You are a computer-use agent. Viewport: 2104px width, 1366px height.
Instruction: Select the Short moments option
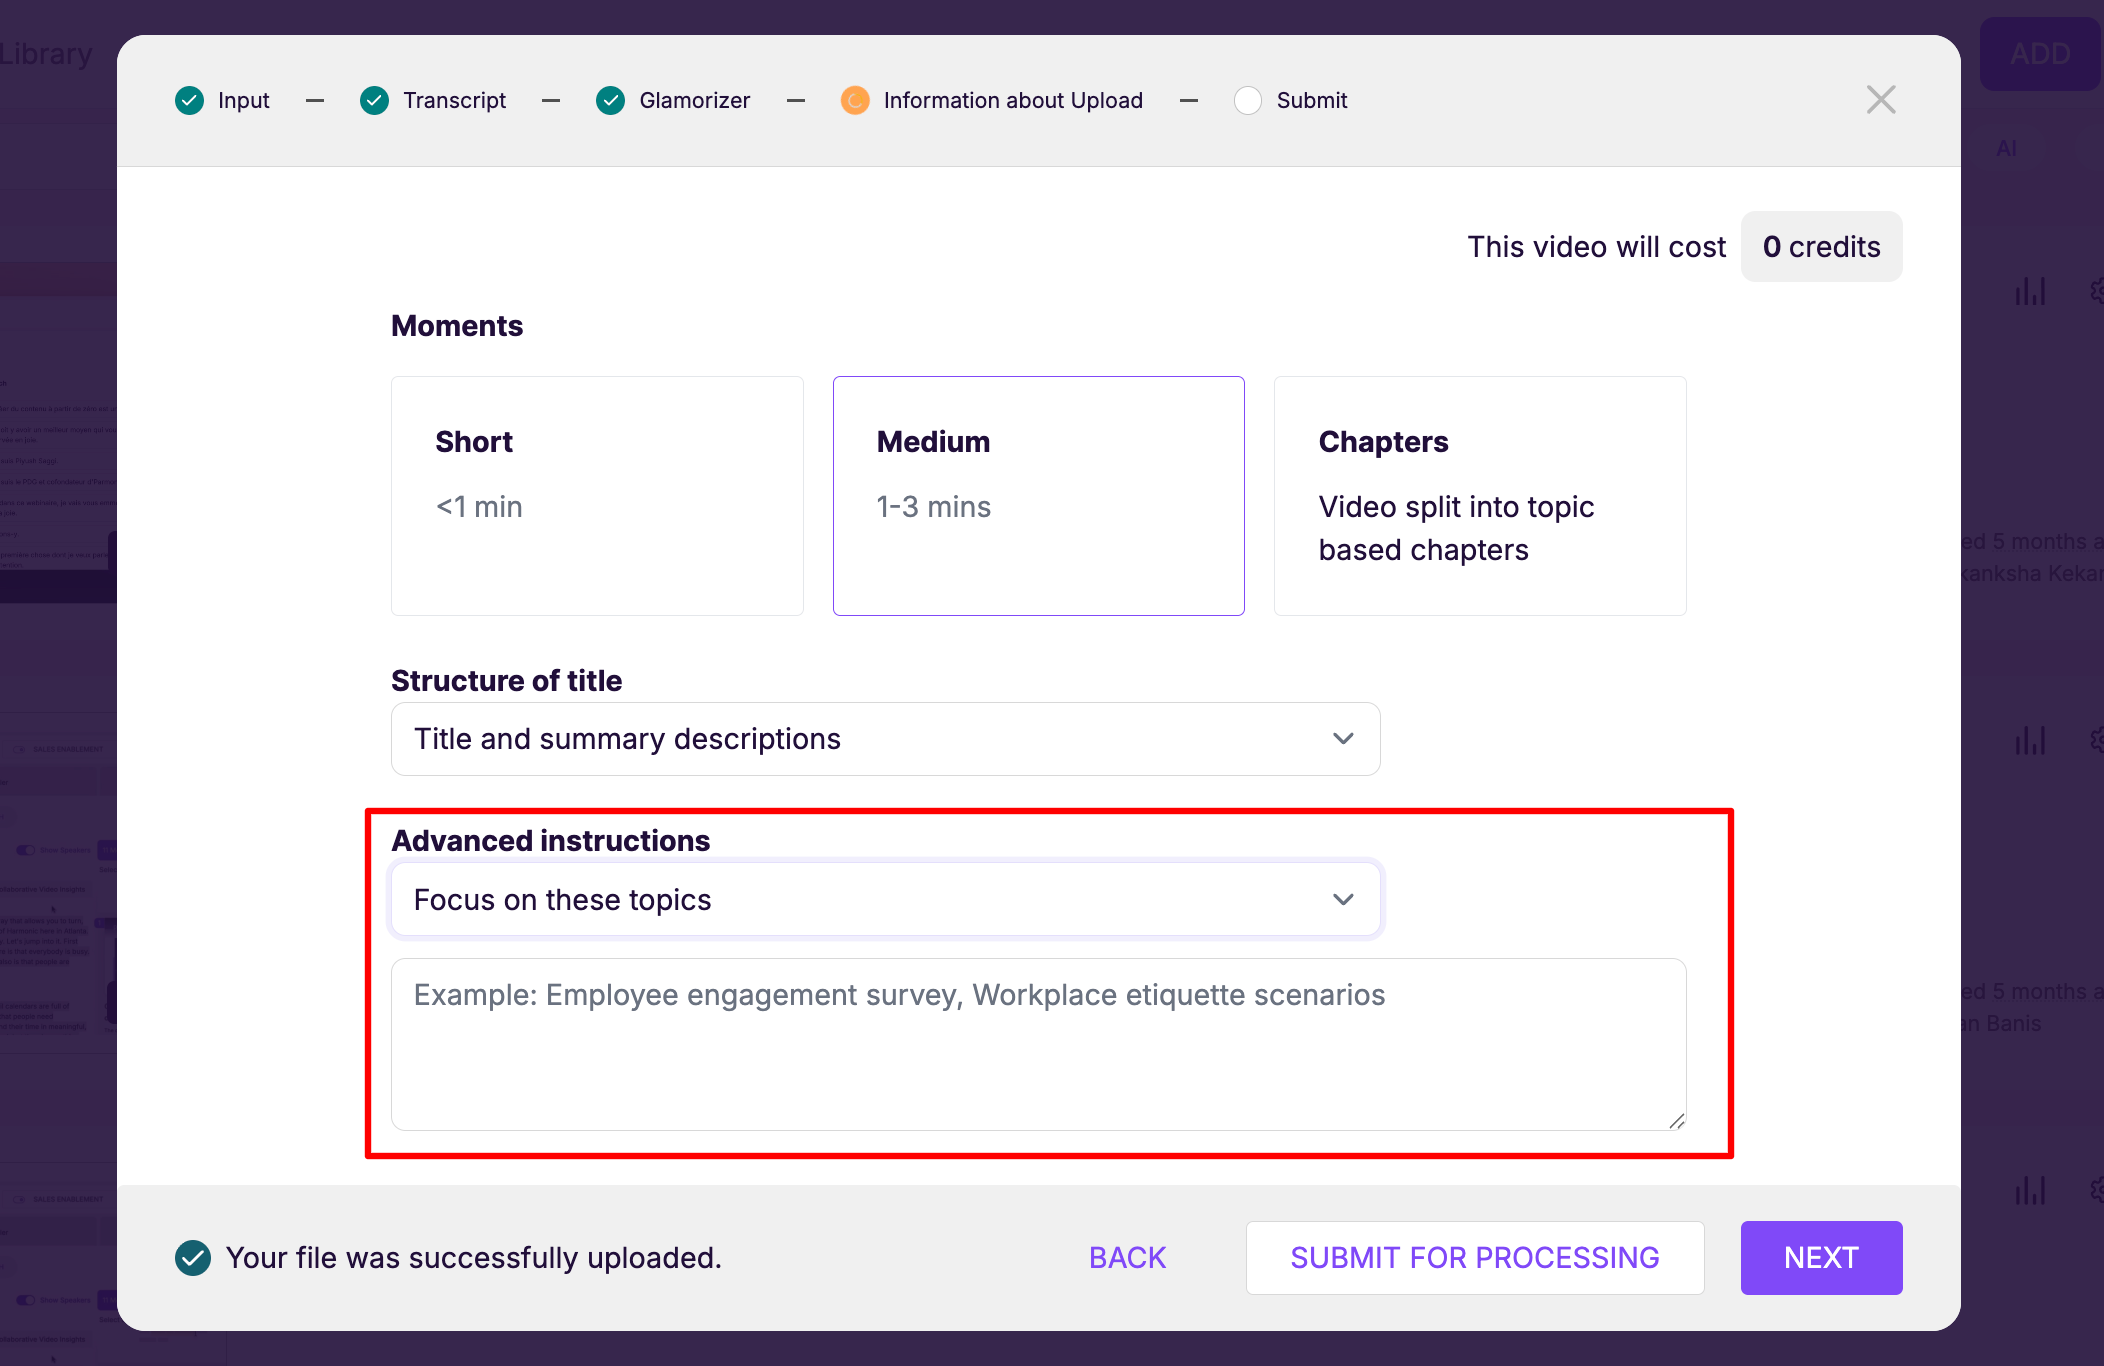pos(597,496)
